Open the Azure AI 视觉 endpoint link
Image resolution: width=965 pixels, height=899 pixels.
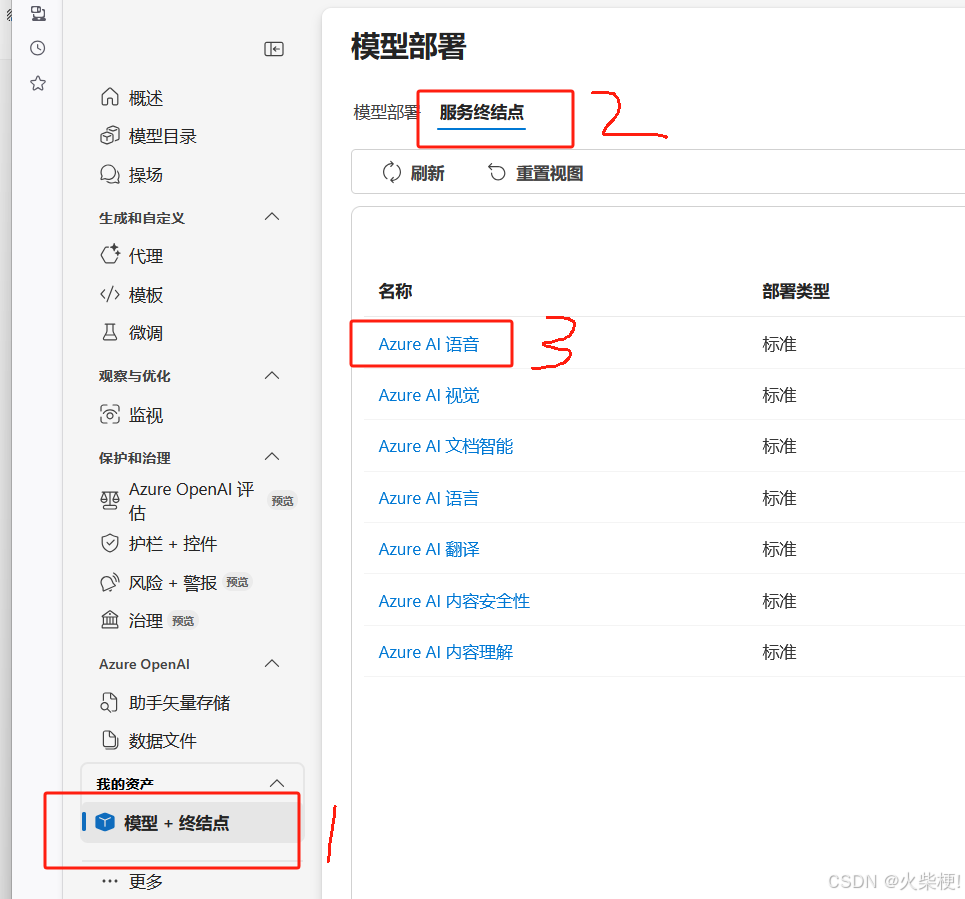pos(429,395)
